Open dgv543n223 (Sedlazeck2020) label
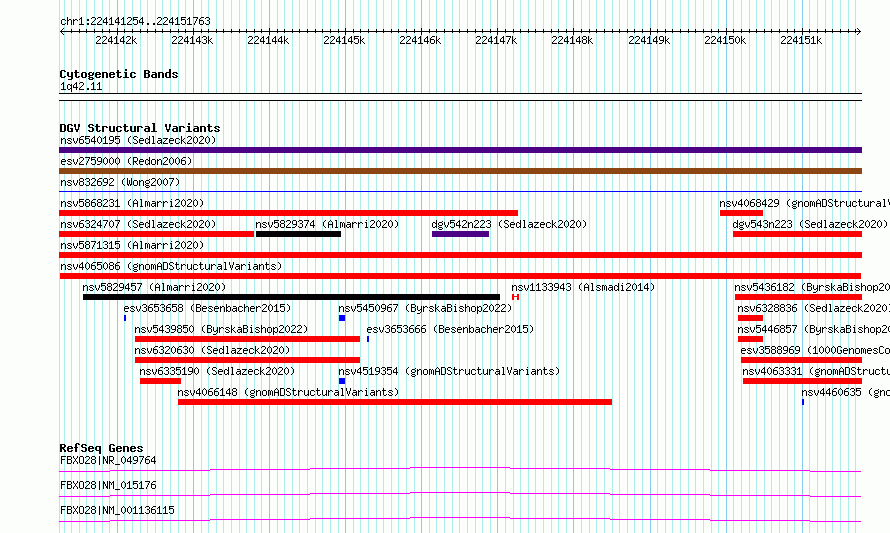This screenshot has width=890, height=533. point(810,224)
